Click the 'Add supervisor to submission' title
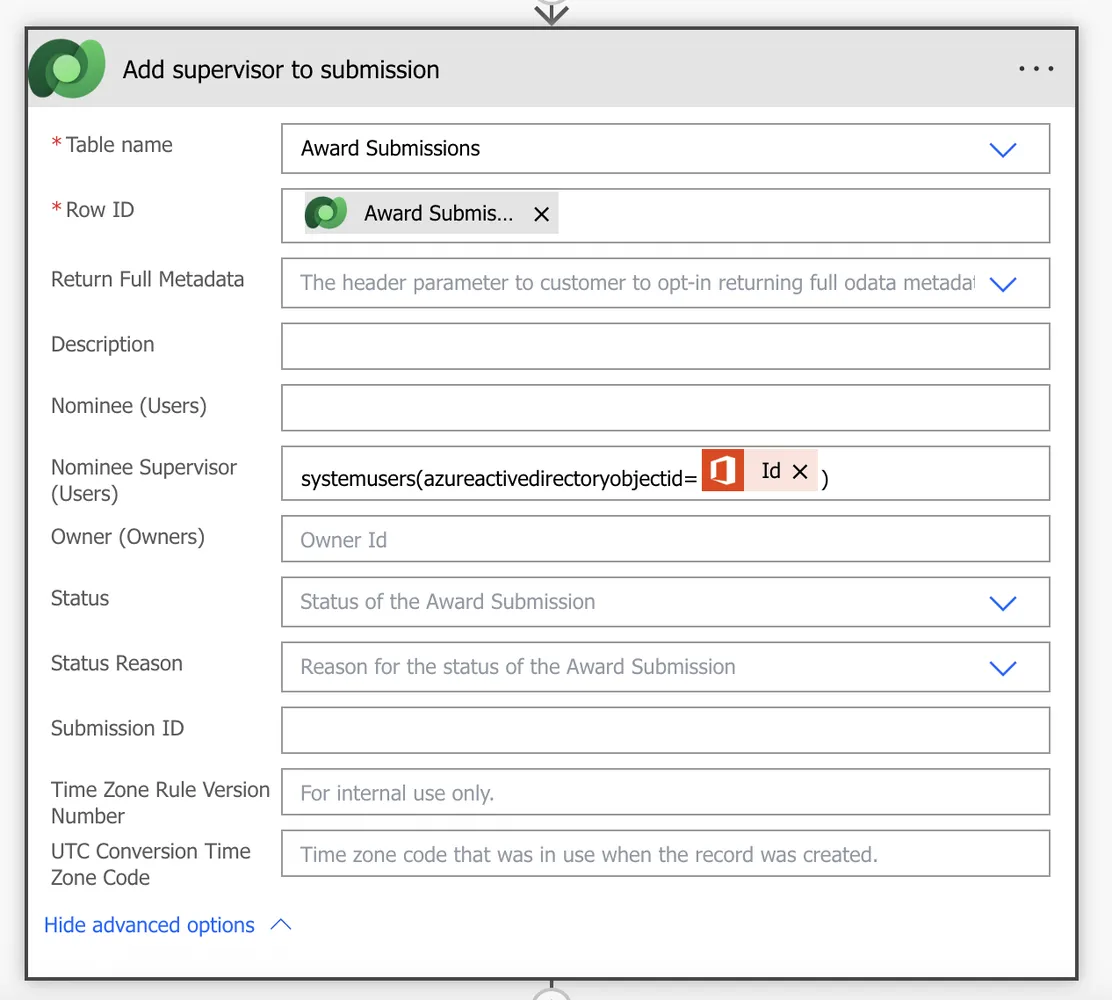Image resolution: width=1112 pixels, height=1000 pixels. [281, 70]
